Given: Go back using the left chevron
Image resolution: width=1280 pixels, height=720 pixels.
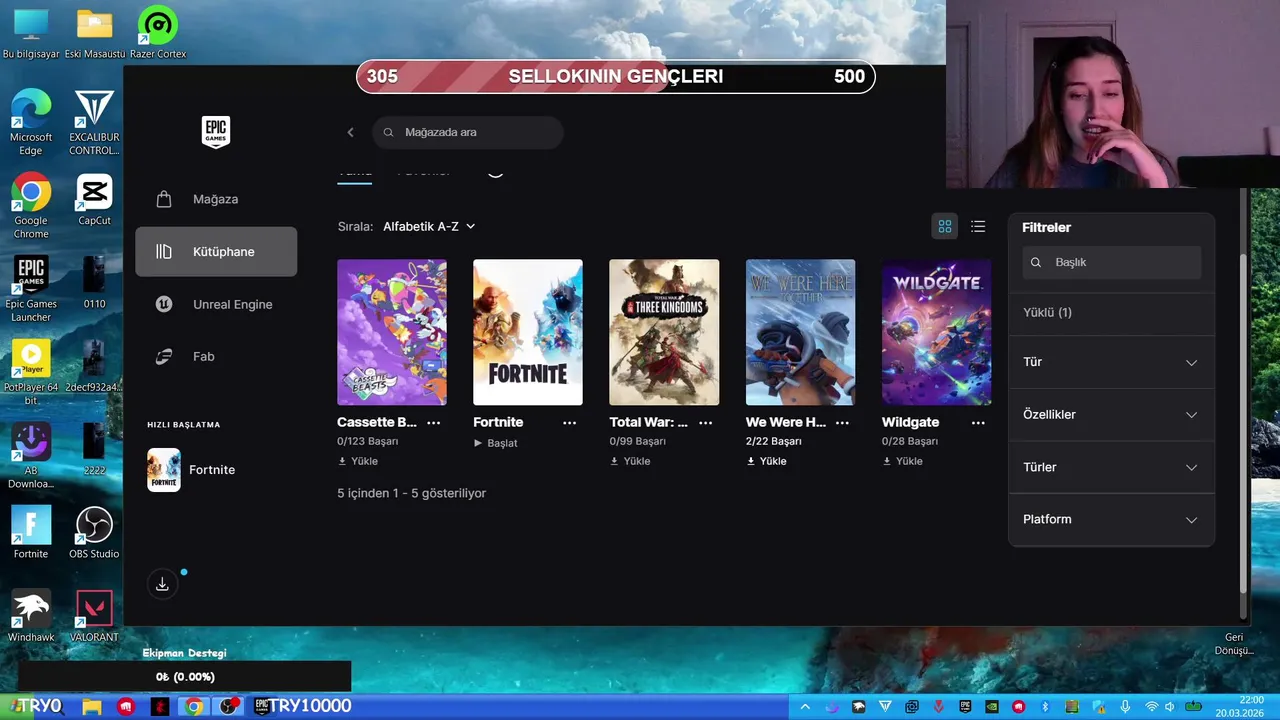Looking at the screenshot, I should tap(351, 132).
